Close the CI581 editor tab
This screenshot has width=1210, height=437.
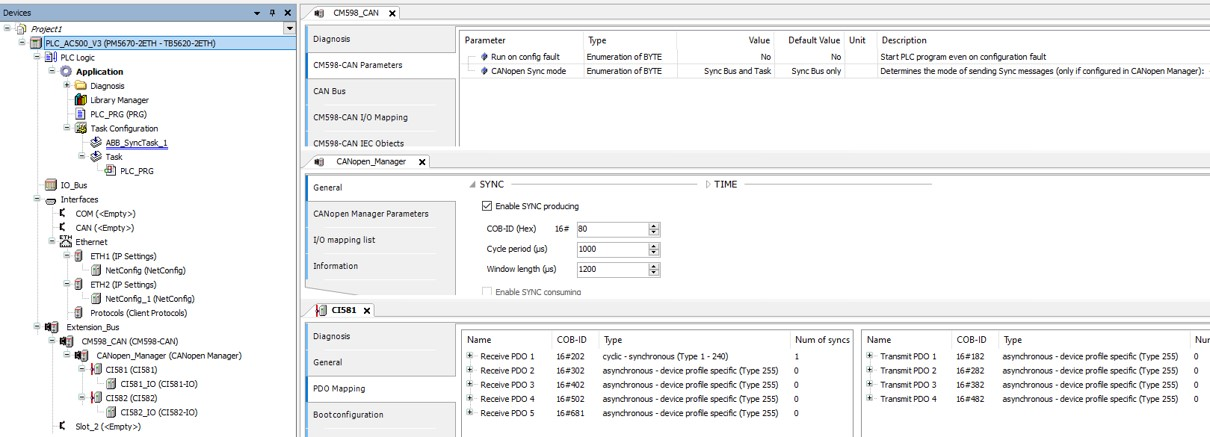click(x=367, y=311)
